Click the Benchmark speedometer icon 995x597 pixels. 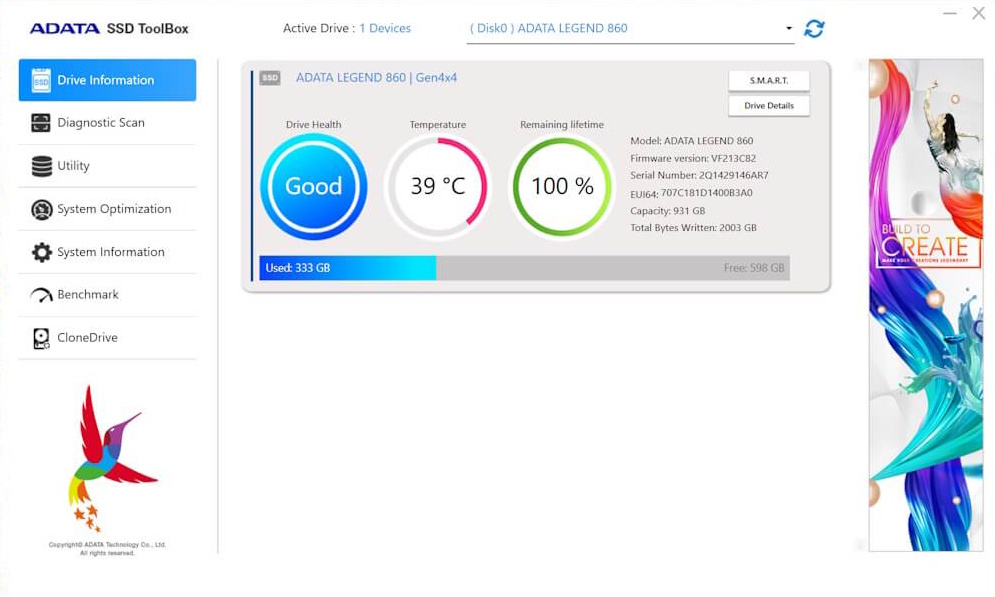41,295
